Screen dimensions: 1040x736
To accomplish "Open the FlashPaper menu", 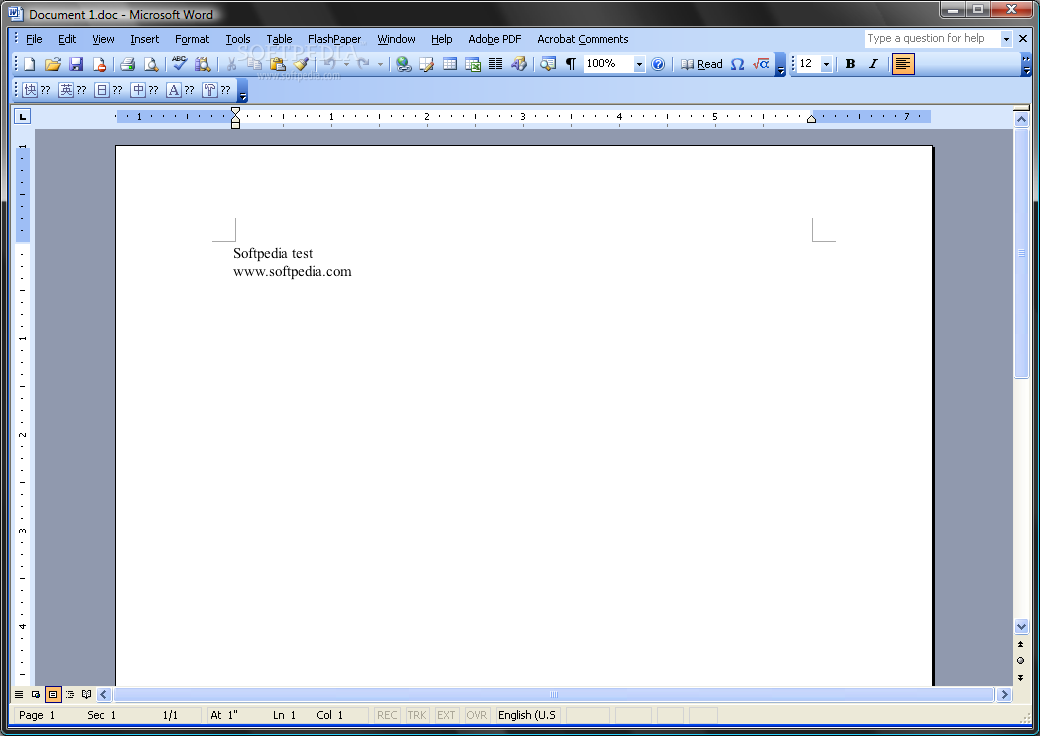I will 334,39.
